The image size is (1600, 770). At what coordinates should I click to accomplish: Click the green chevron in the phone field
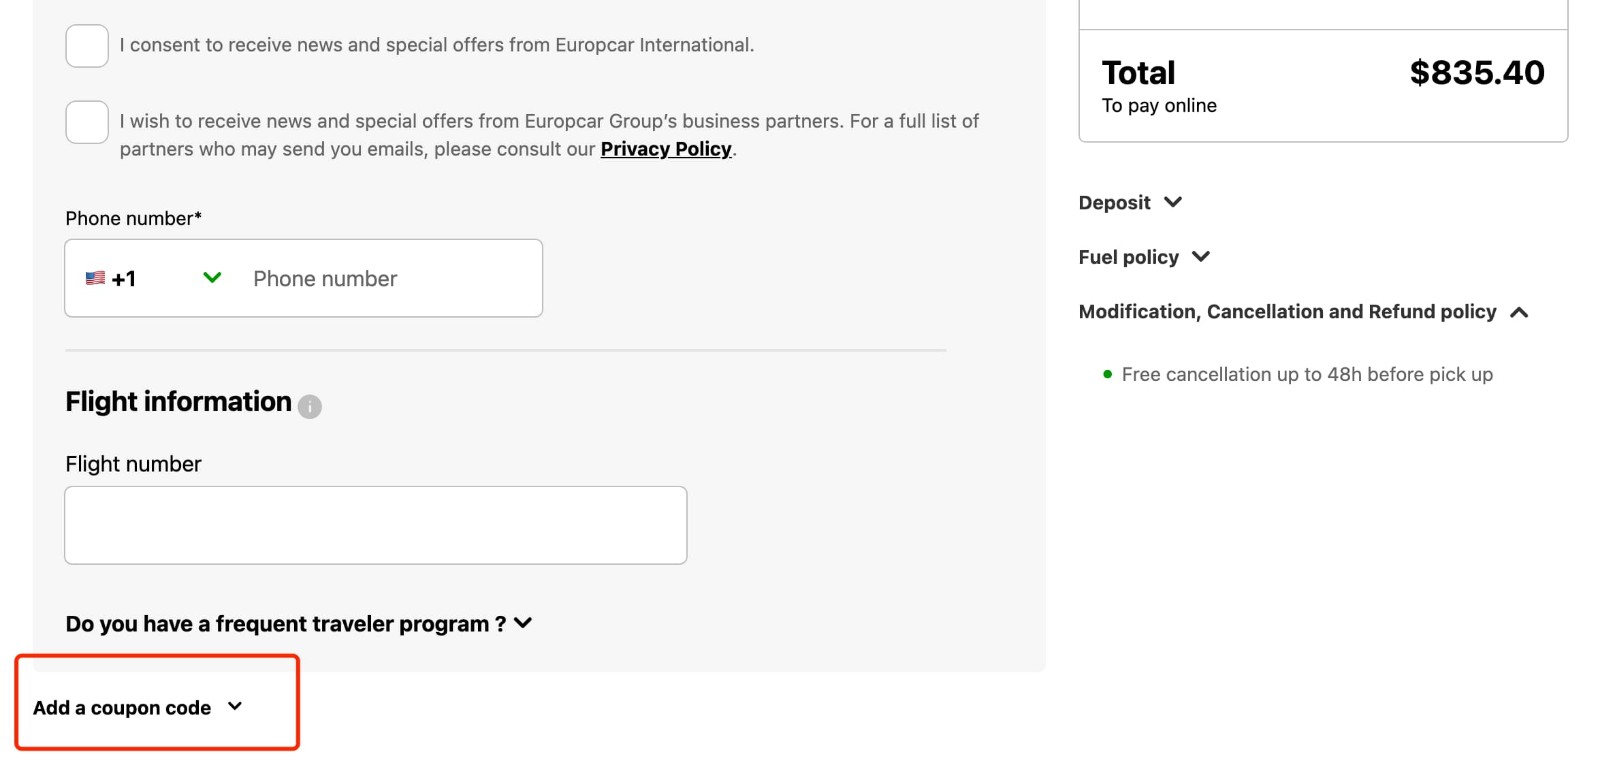pyautogui.click(x=211, y=278)
